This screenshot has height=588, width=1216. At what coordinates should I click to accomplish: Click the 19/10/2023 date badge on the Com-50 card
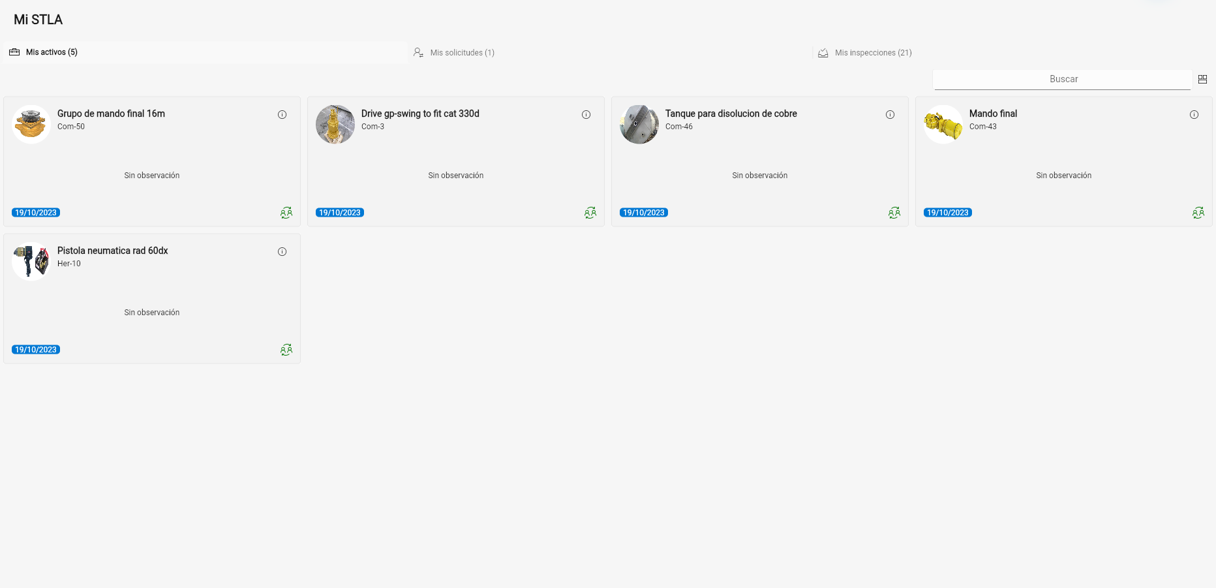tap(36, 213)
